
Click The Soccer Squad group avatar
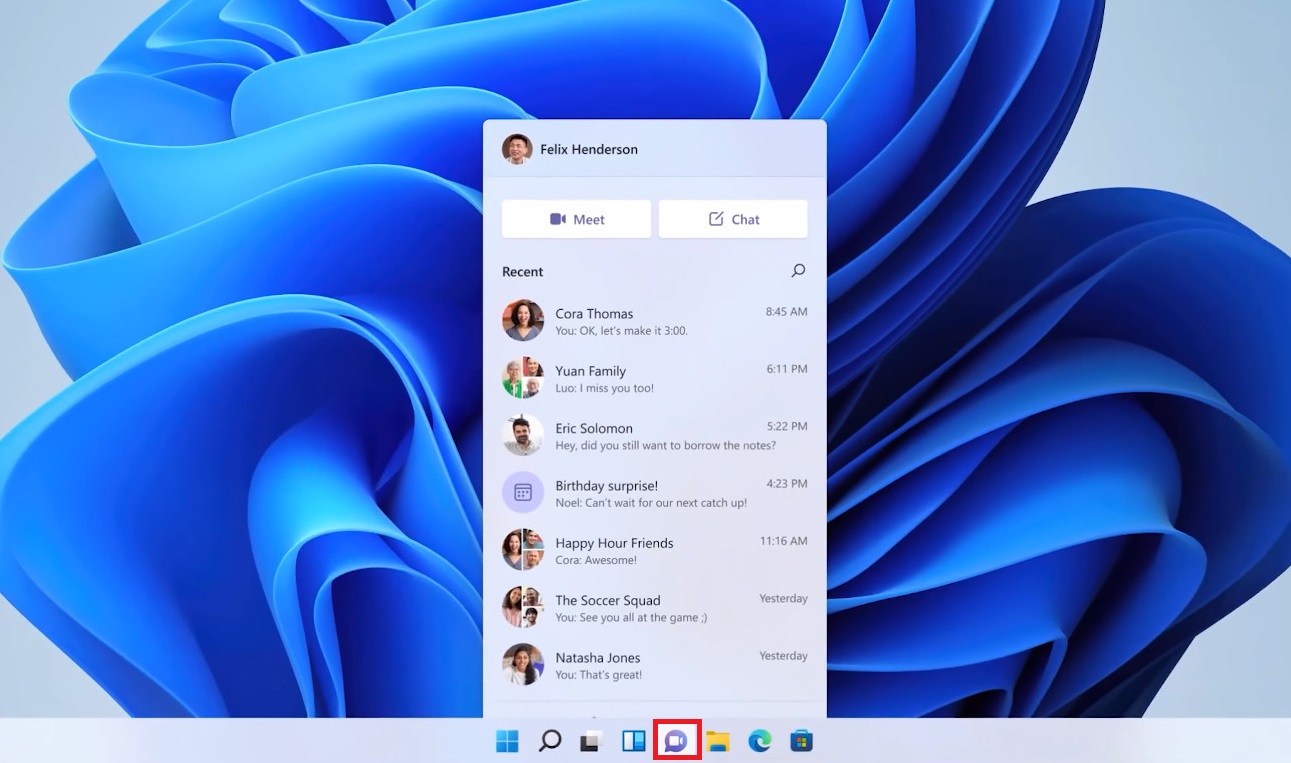523,607
